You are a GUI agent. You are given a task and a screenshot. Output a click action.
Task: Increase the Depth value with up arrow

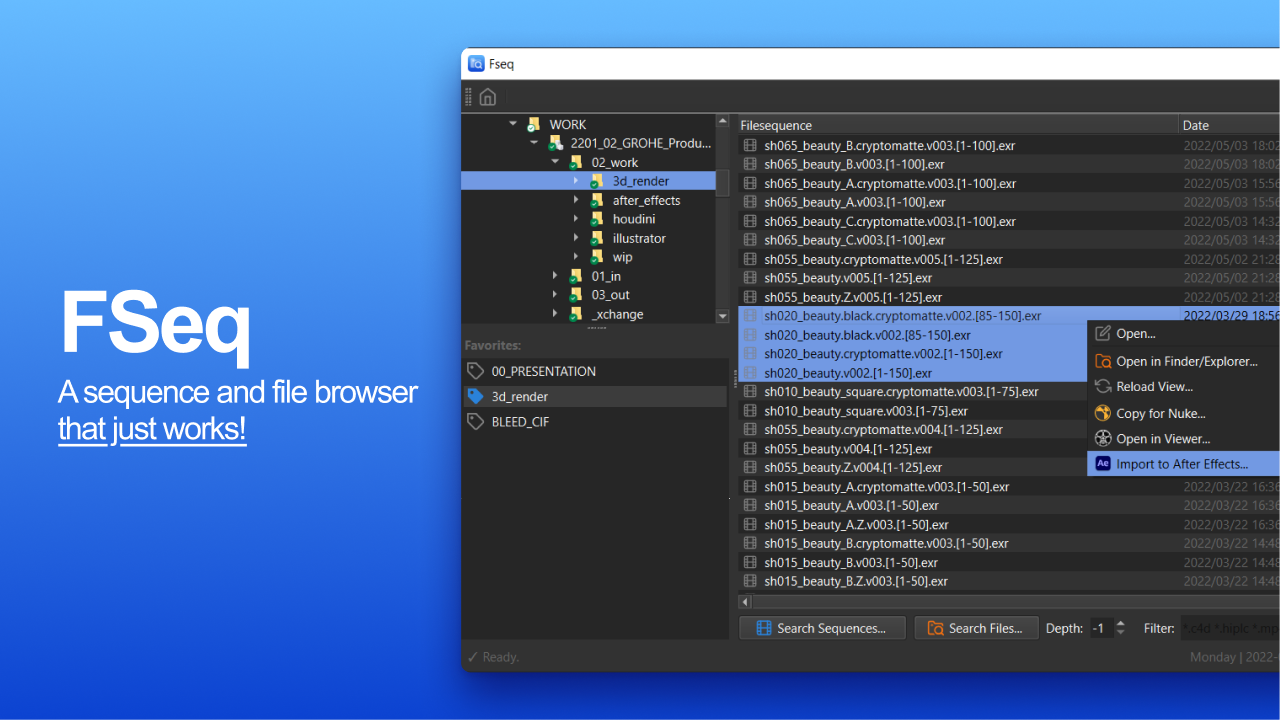1120,623
